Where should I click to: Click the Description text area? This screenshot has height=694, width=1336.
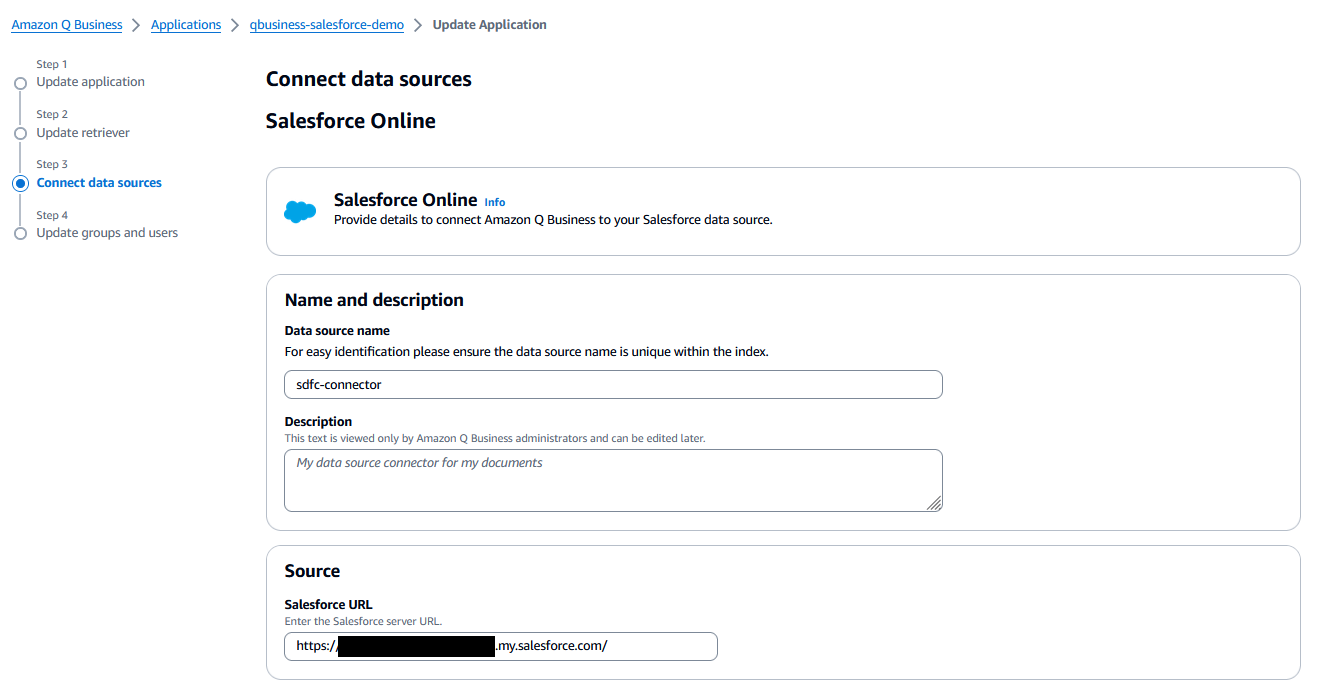tap(613, 480)
